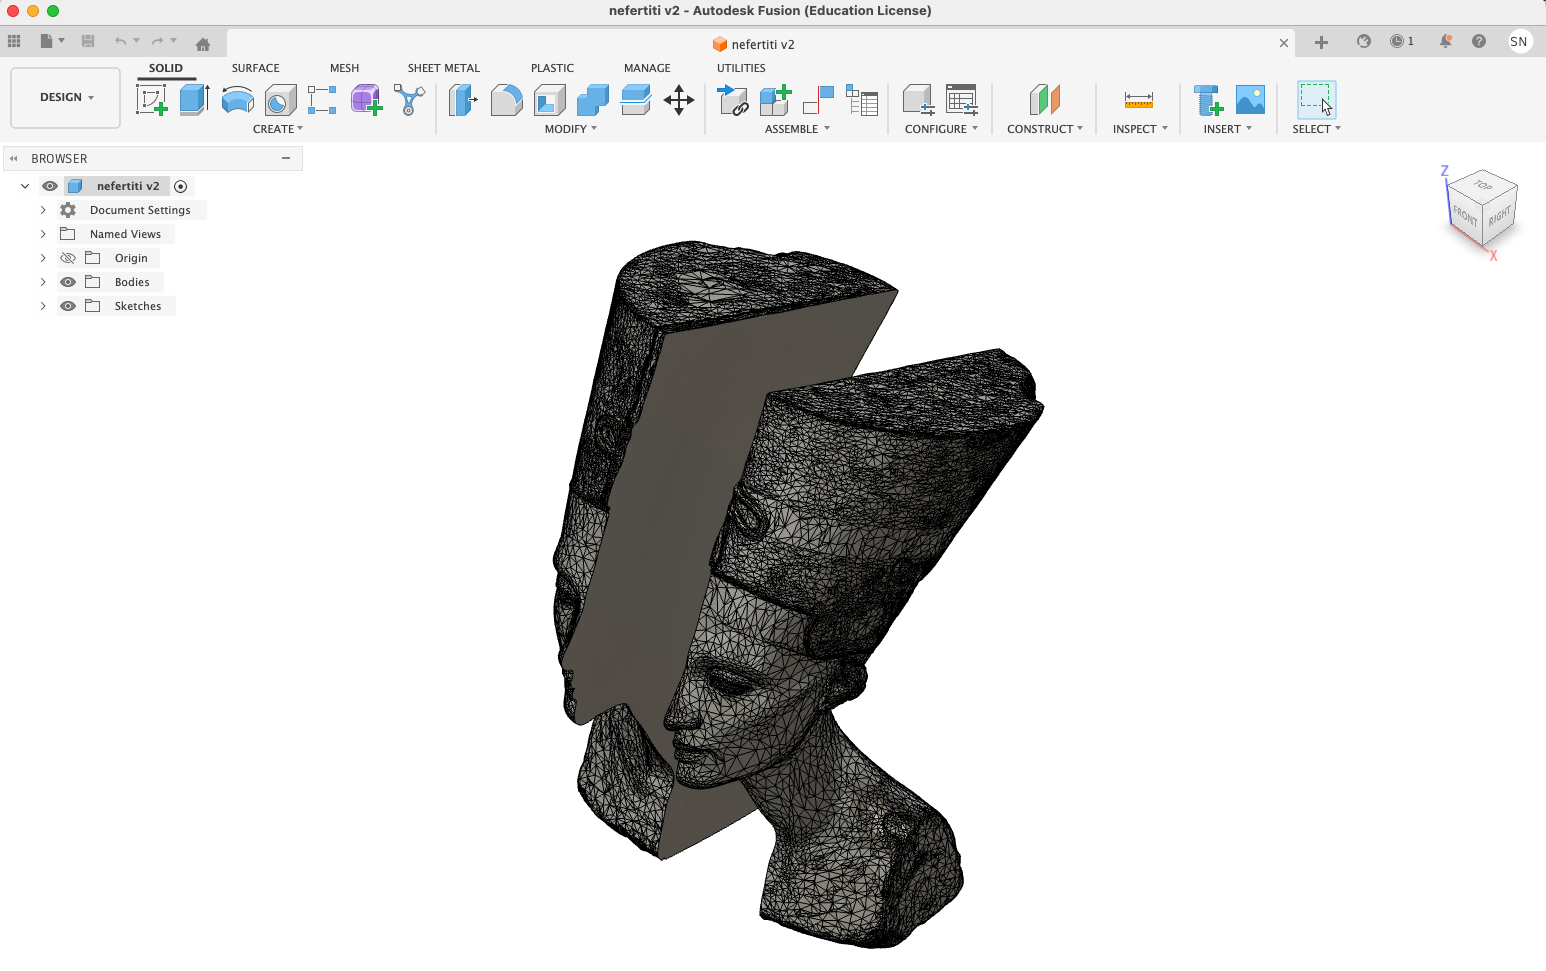Show the hidden Origin folder

tap(67, 257)
